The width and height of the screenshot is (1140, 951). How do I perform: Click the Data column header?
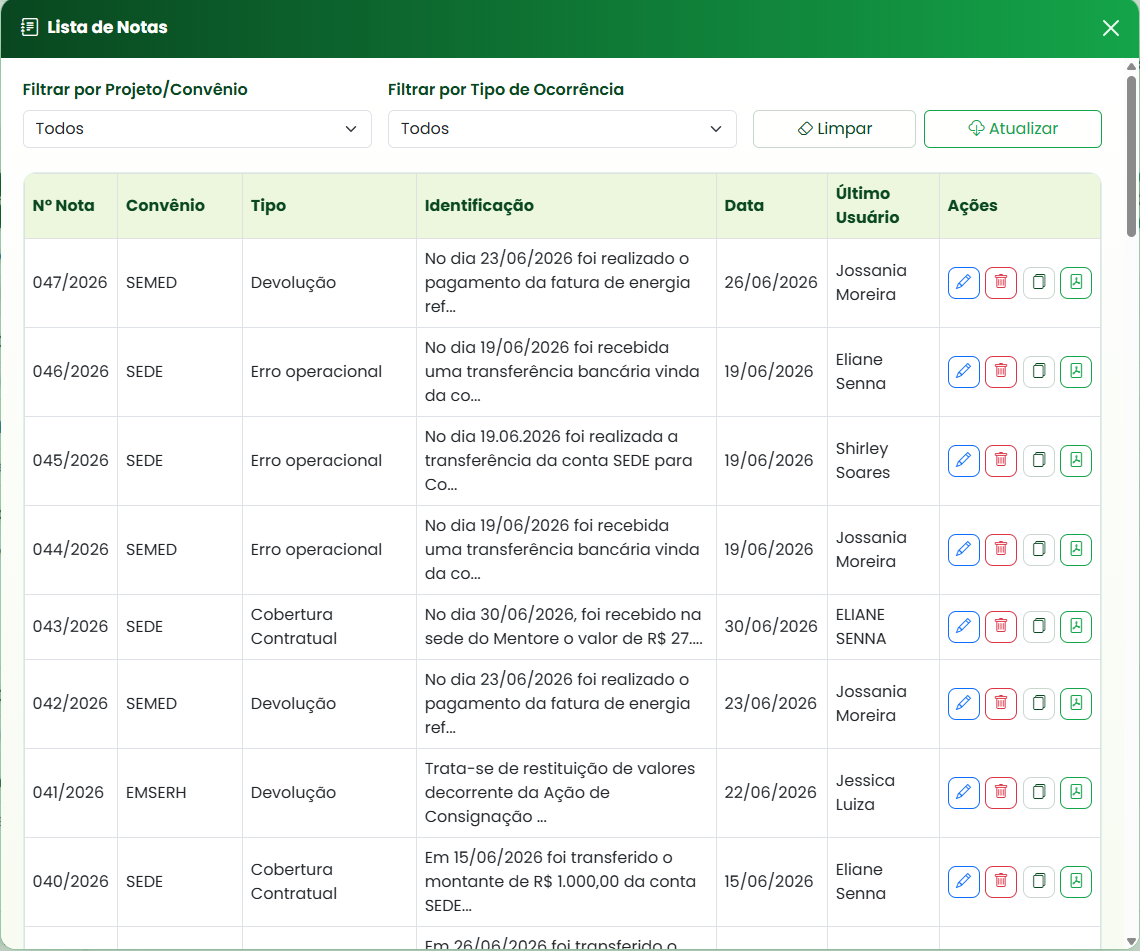771,206
